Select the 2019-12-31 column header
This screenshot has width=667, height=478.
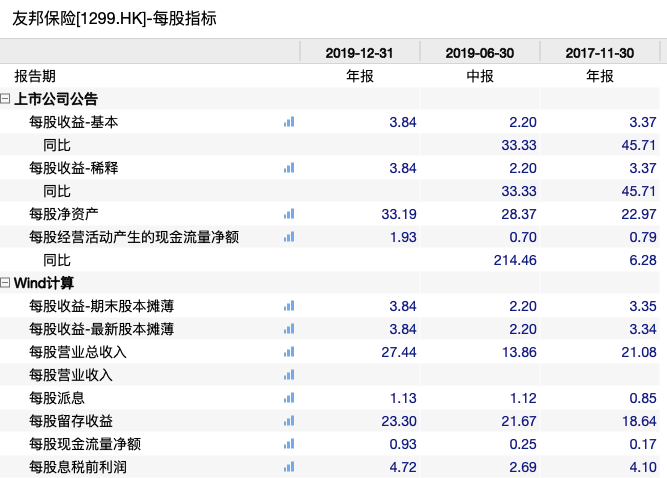(x=359, y=53)
